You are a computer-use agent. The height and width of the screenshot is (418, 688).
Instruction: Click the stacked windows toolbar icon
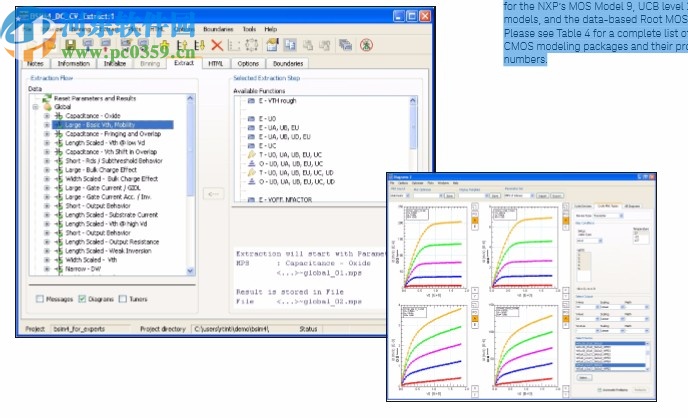(345, 45)
